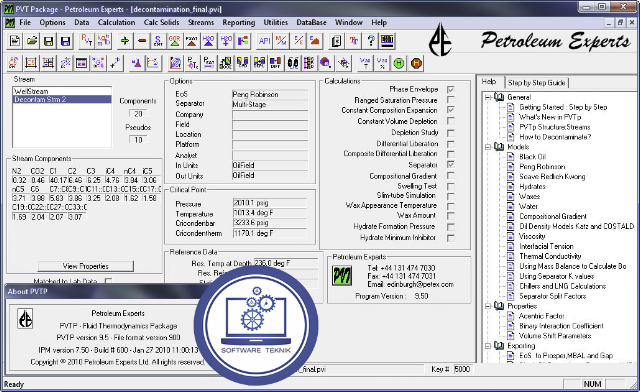This screenshot has height=392, width=640.
Task: Open the DataBase menu
Action: [x=311, y=22]
